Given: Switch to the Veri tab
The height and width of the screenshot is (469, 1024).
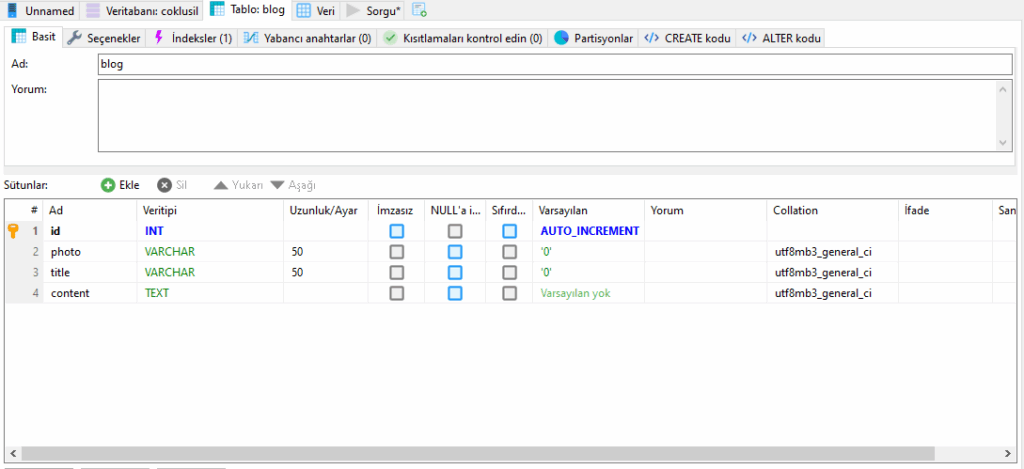Looking at the screenshot, I should tap(312, 11).
